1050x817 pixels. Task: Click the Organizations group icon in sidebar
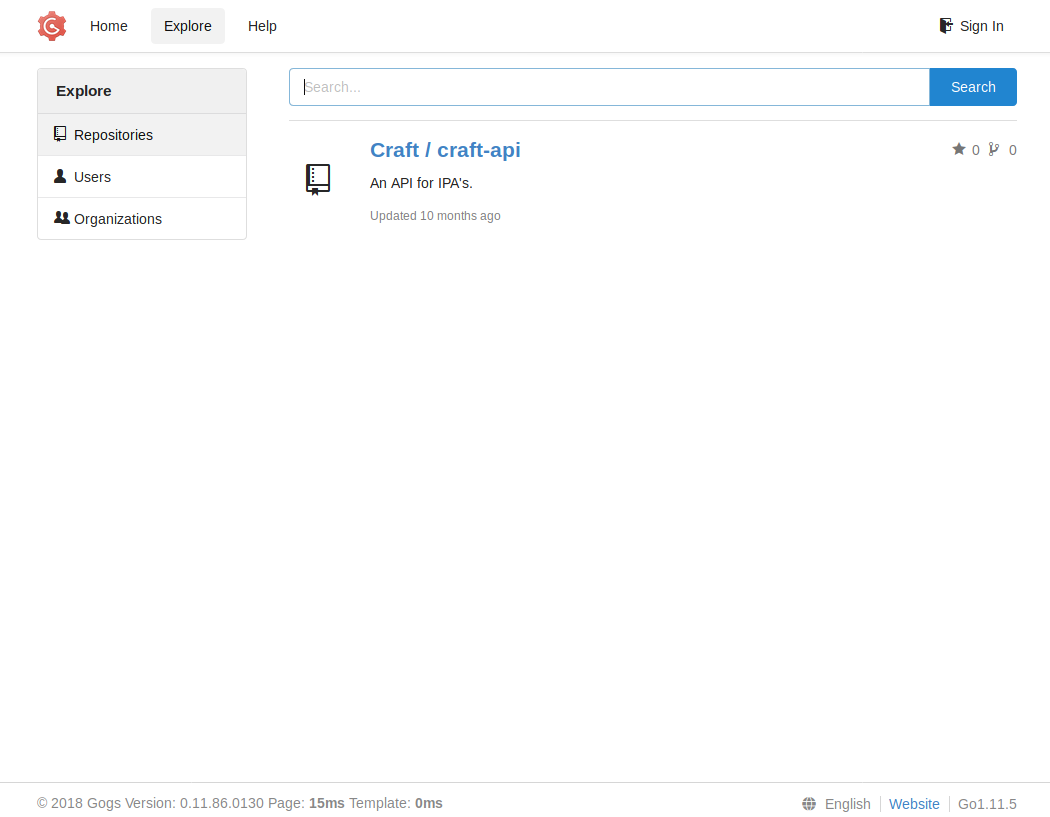tap(62, 218)
